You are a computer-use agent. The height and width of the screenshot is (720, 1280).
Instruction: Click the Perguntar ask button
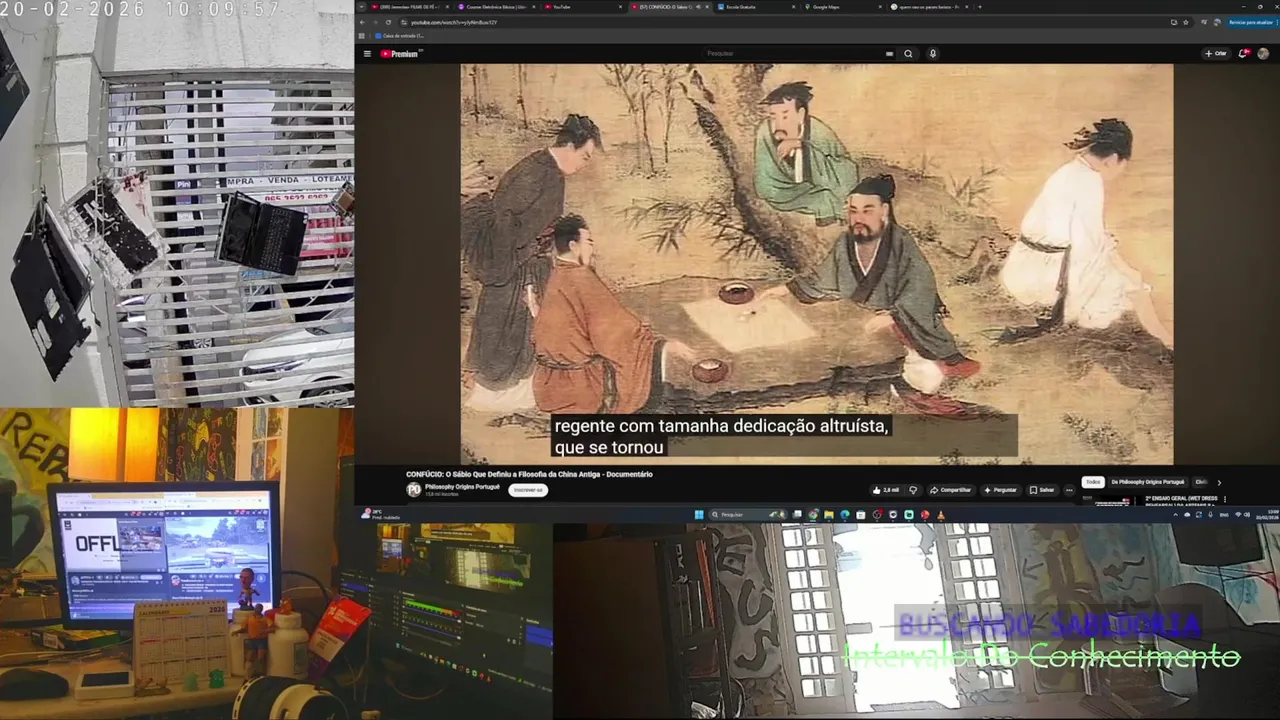1000,490
